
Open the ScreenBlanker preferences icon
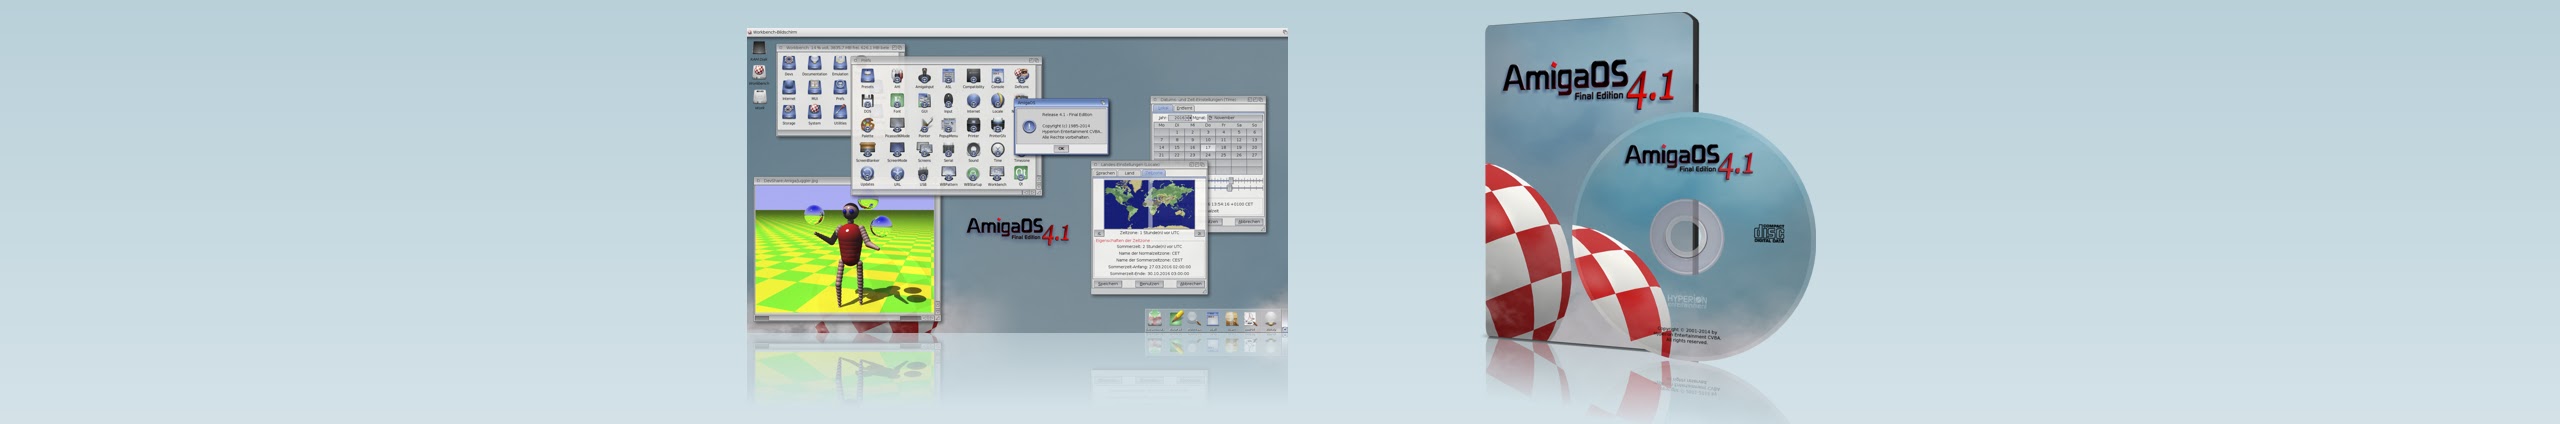(x=867, y=151)
